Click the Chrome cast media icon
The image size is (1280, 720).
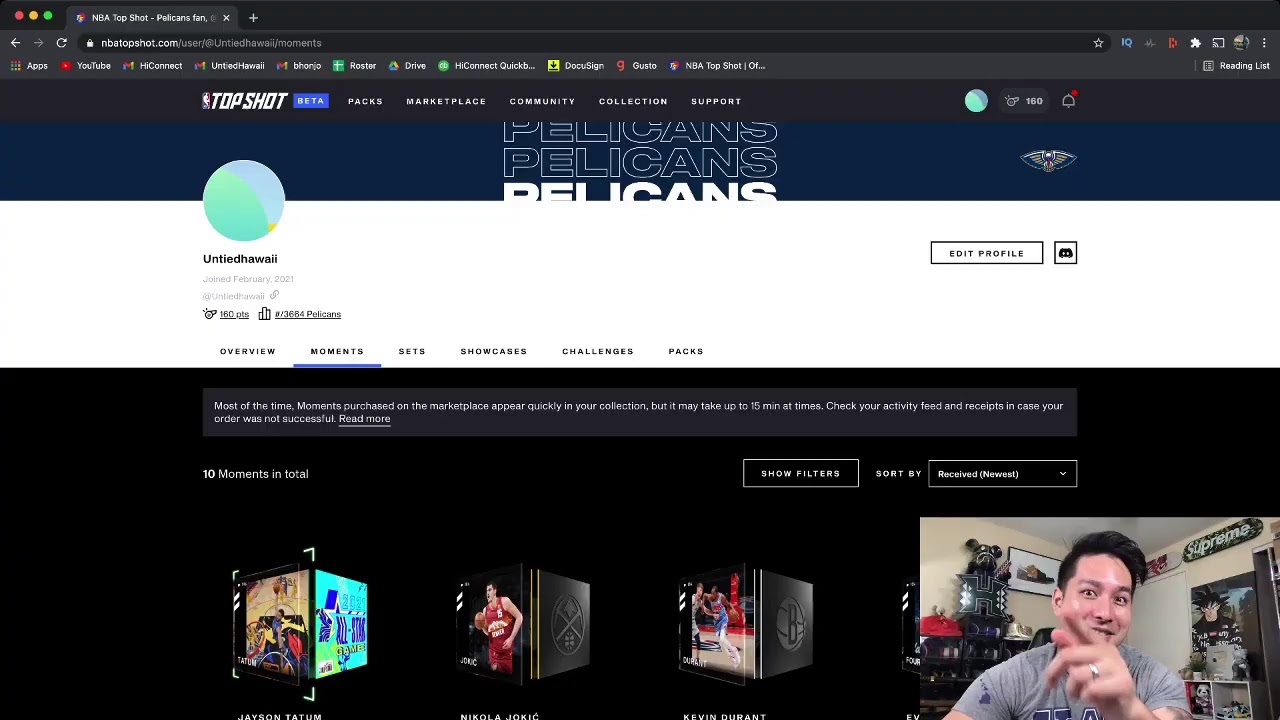[x=1218, y=43]
